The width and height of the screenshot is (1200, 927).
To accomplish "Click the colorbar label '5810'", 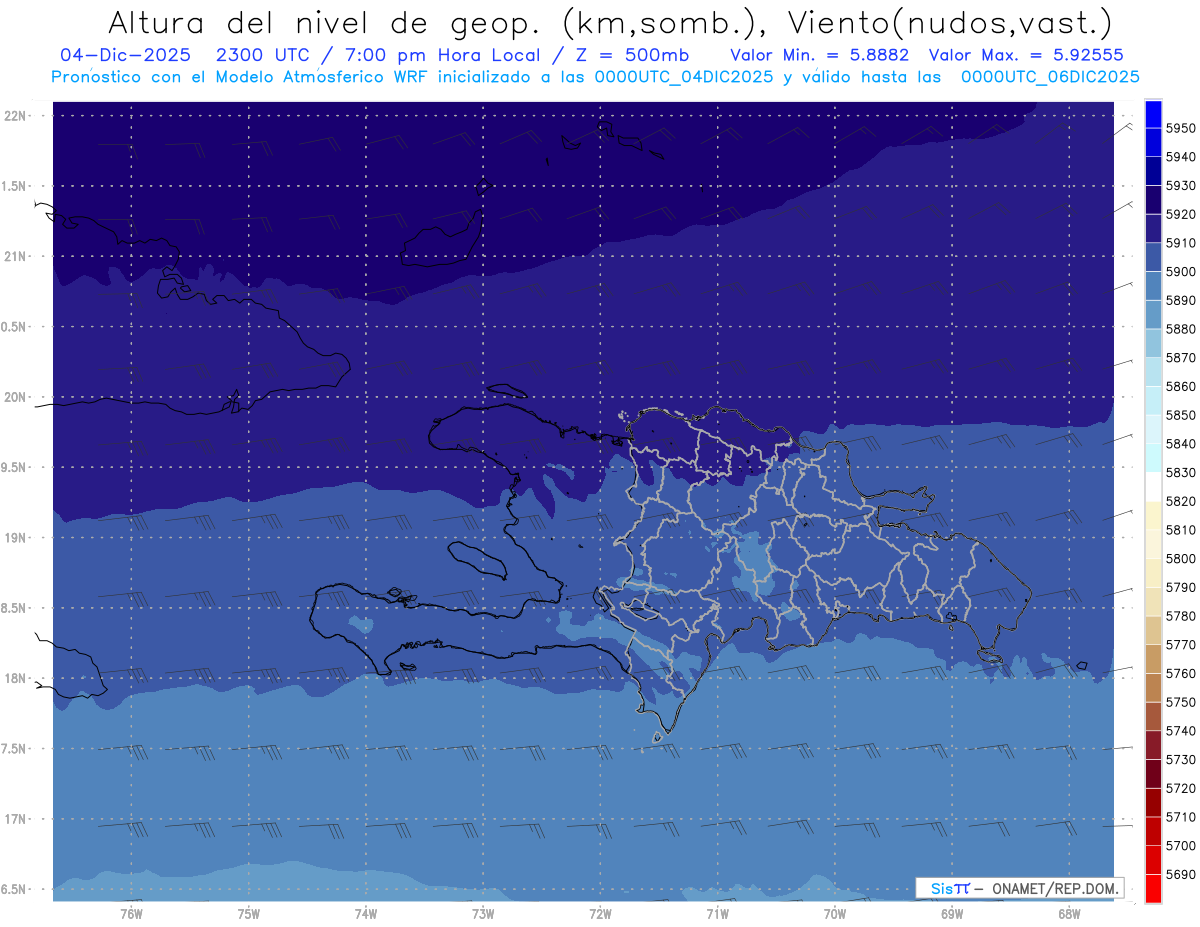I will coord(1181,530).
